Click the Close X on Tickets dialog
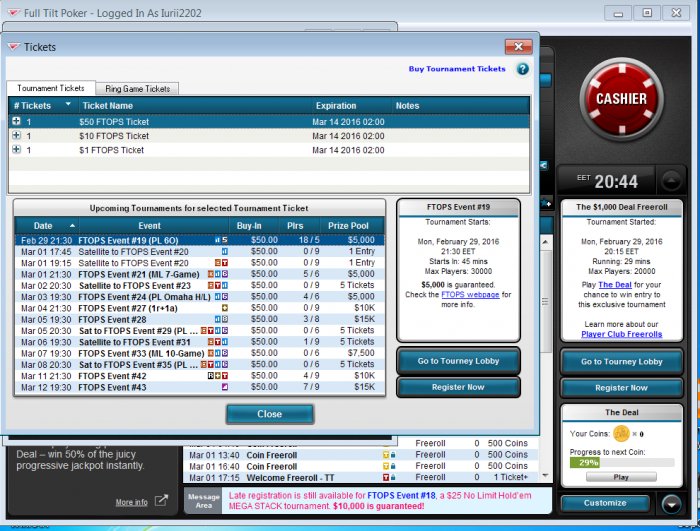 pyautogui.click(x=518, y=46)
